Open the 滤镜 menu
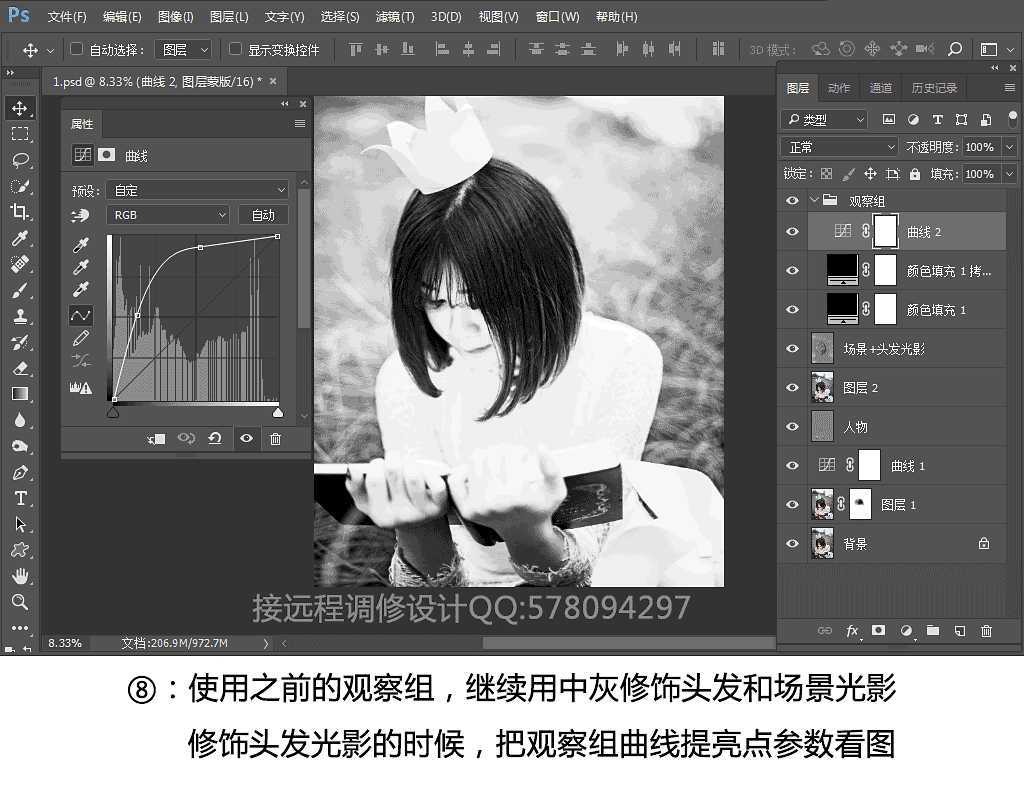Viewport: 1024px width, 785px height. point(396,16)
